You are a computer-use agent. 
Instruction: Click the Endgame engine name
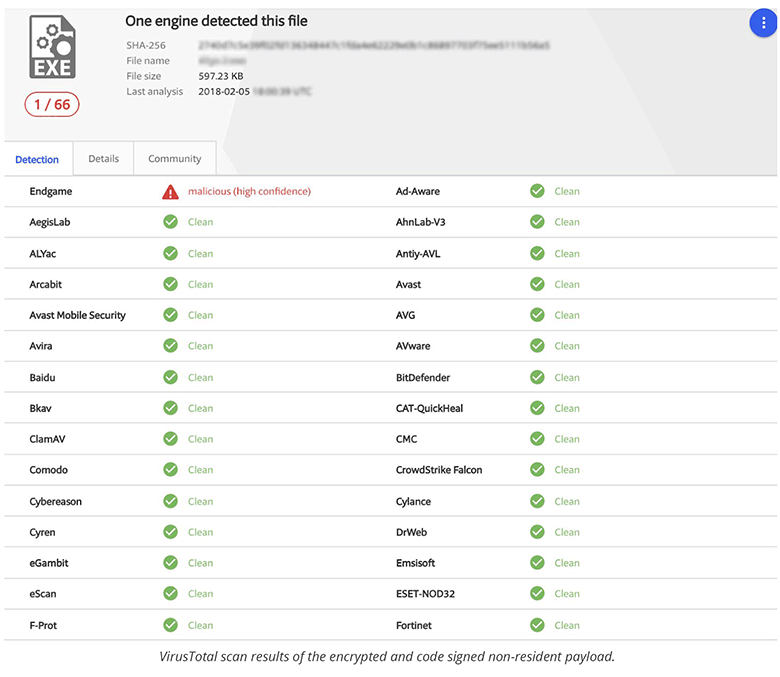tap(51, 191)
